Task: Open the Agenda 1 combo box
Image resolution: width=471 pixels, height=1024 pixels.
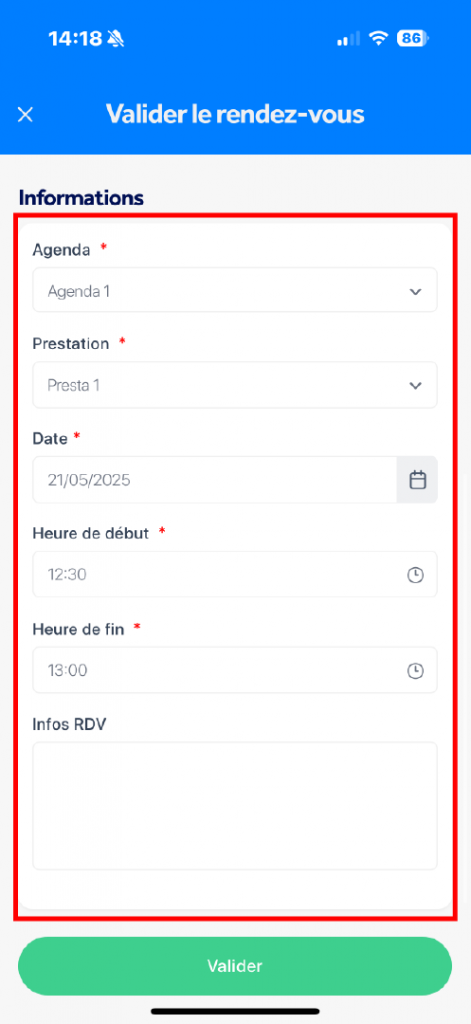Action: click(235, 290)
